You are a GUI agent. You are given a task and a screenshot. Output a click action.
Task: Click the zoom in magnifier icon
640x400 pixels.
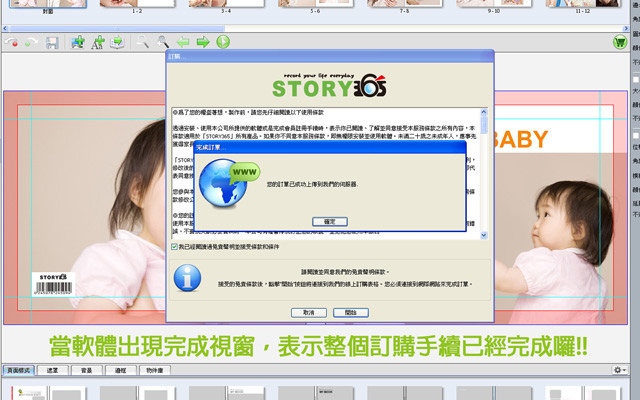click(142, 42)
